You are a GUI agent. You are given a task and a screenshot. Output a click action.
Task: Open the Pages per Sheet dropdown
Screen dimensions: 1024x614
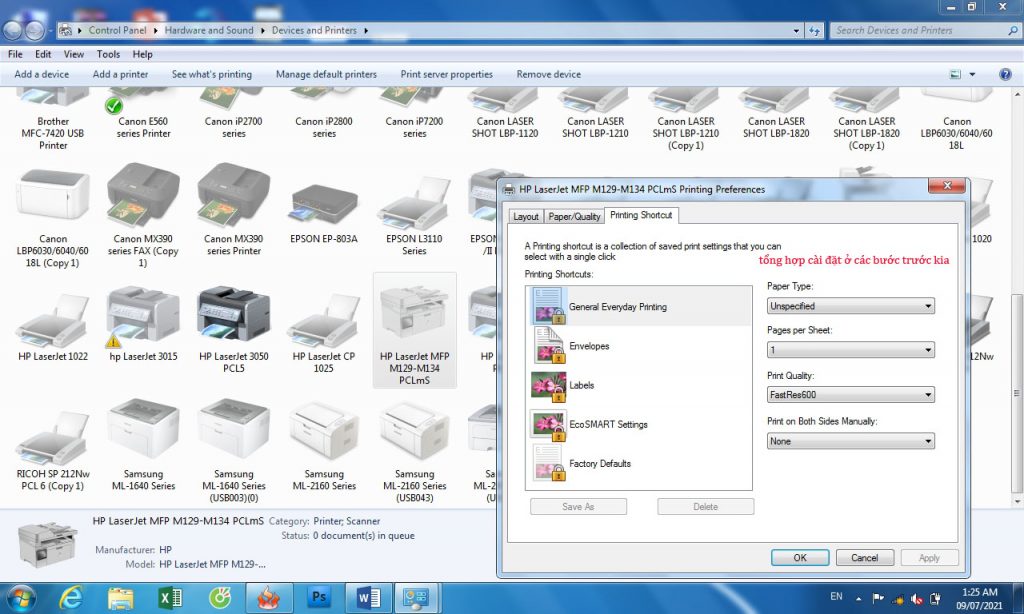coord(850,349)
